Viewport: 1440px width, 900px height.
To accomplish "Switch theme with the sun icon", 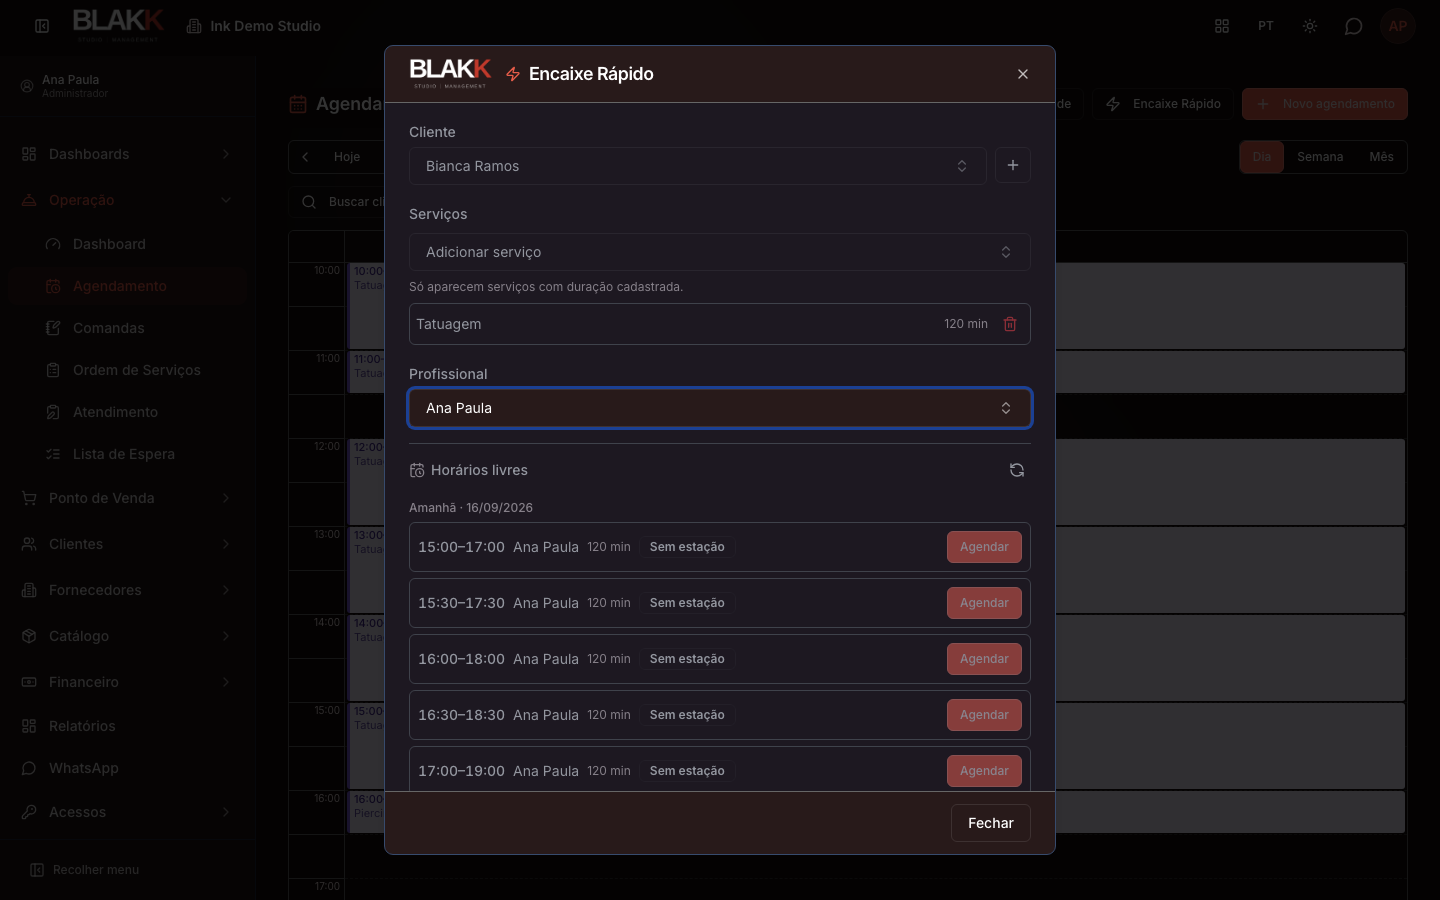I will 1310,26.
